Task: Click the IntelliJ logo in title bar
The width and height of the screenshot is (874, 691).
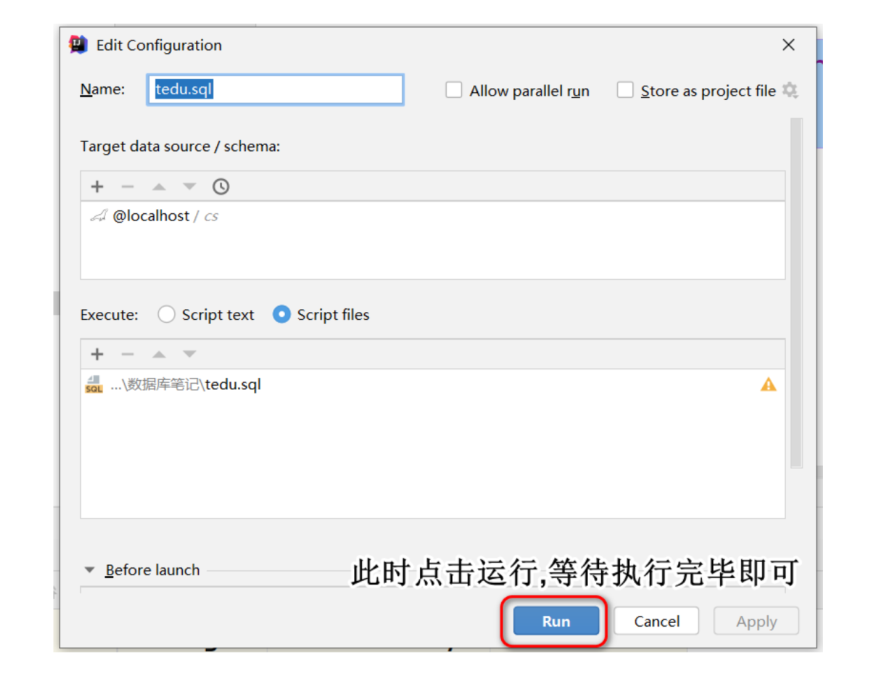Action: pyautogui.click(x=78, y=45)
